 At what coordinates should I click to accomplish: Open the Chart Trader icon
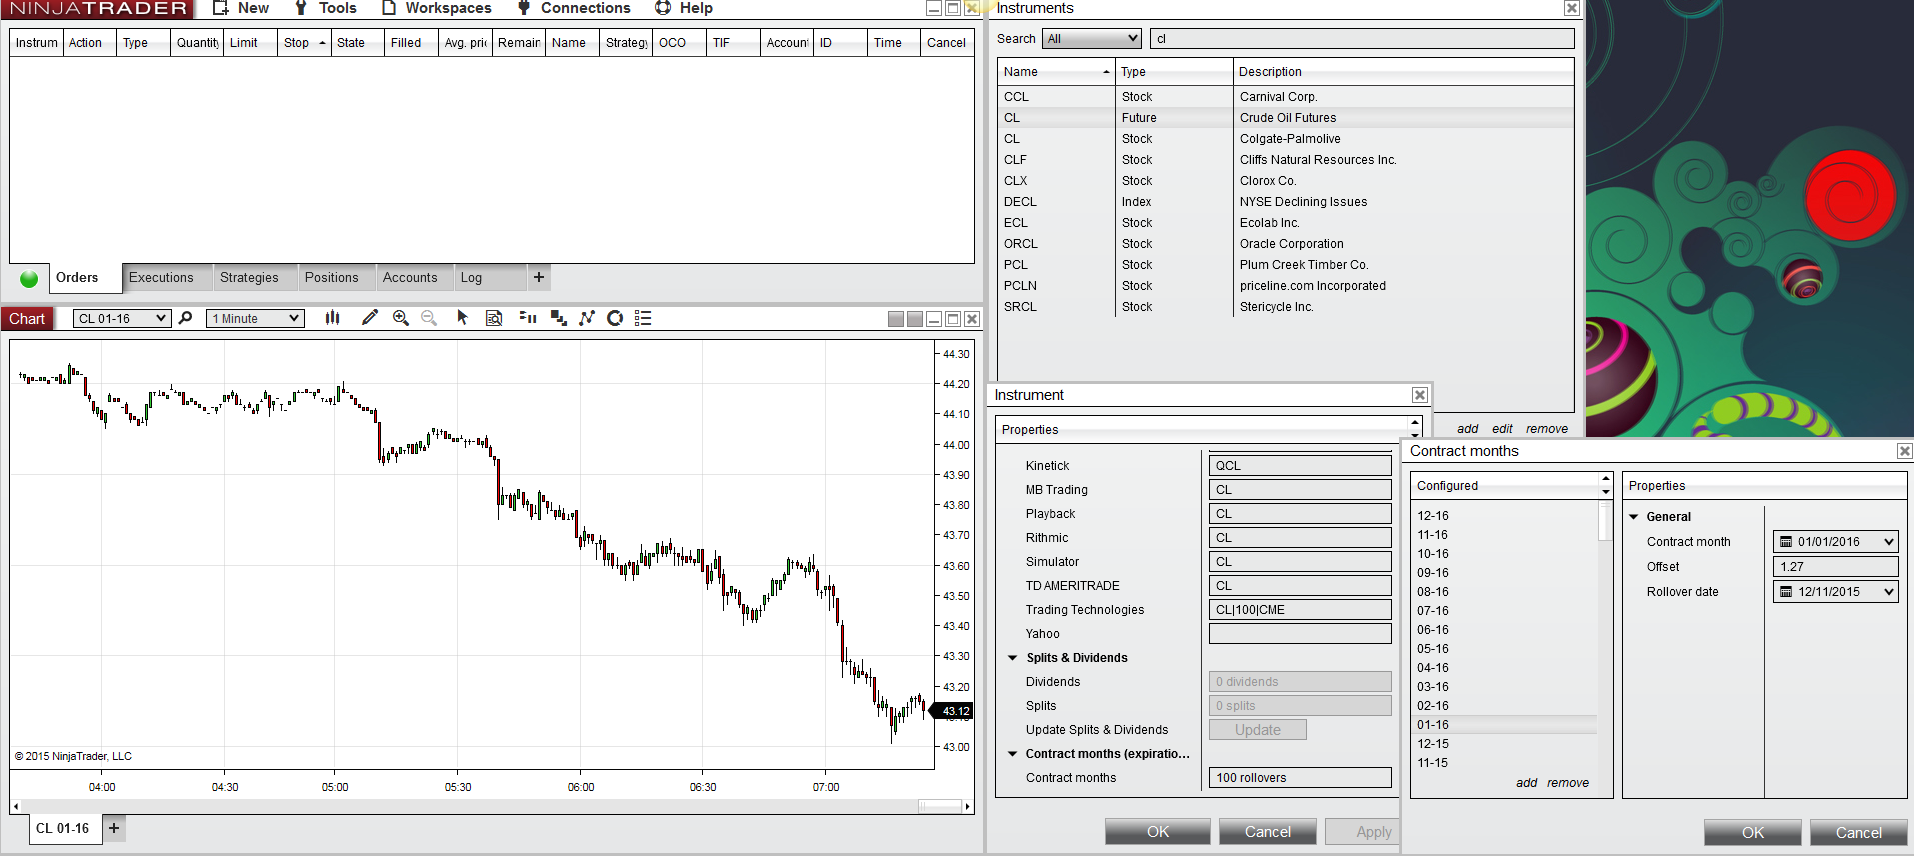[x=528, y=318]
